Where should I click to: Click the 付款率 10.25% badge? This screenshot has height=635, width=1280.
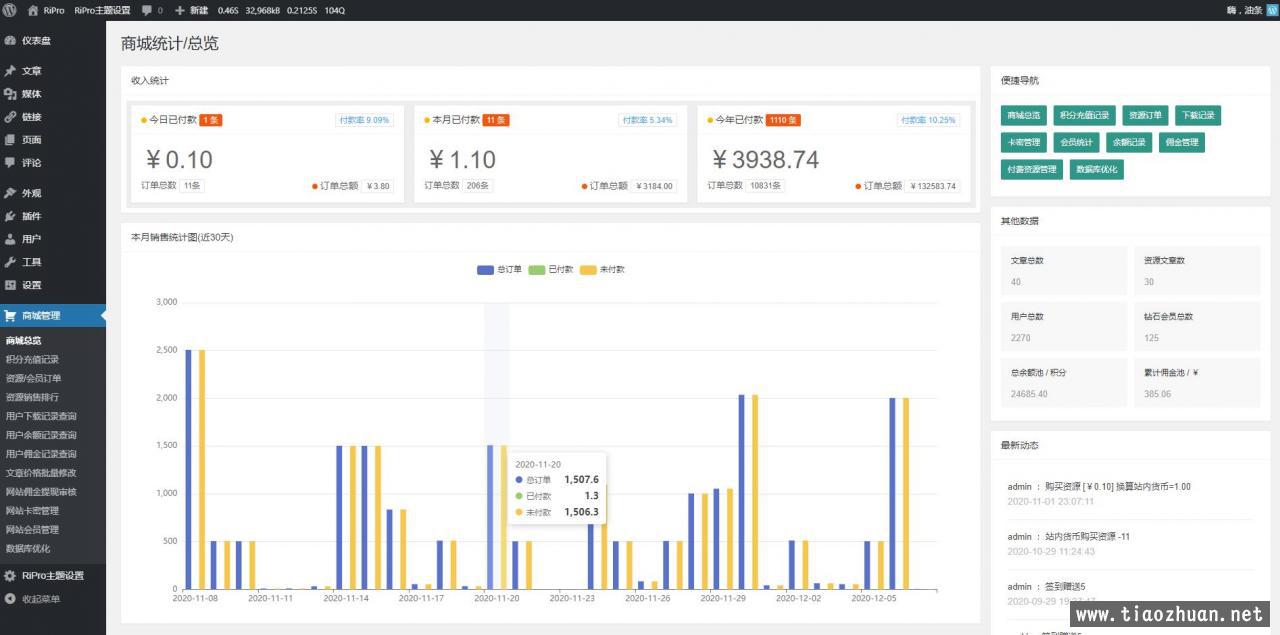[929, 120]
